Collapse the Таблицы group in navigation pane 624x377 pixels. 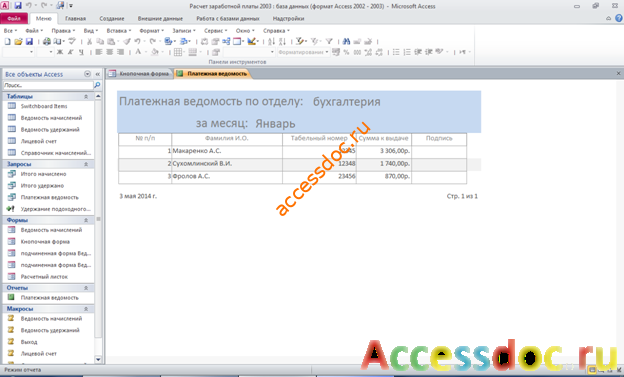point(86,97)
